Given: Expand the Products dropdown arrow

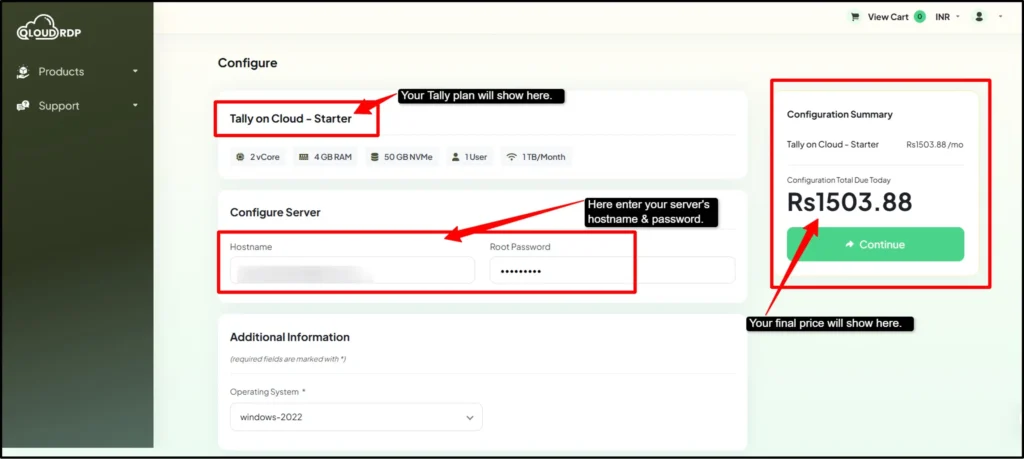Looking at the screenshot, I should (135, 71).
